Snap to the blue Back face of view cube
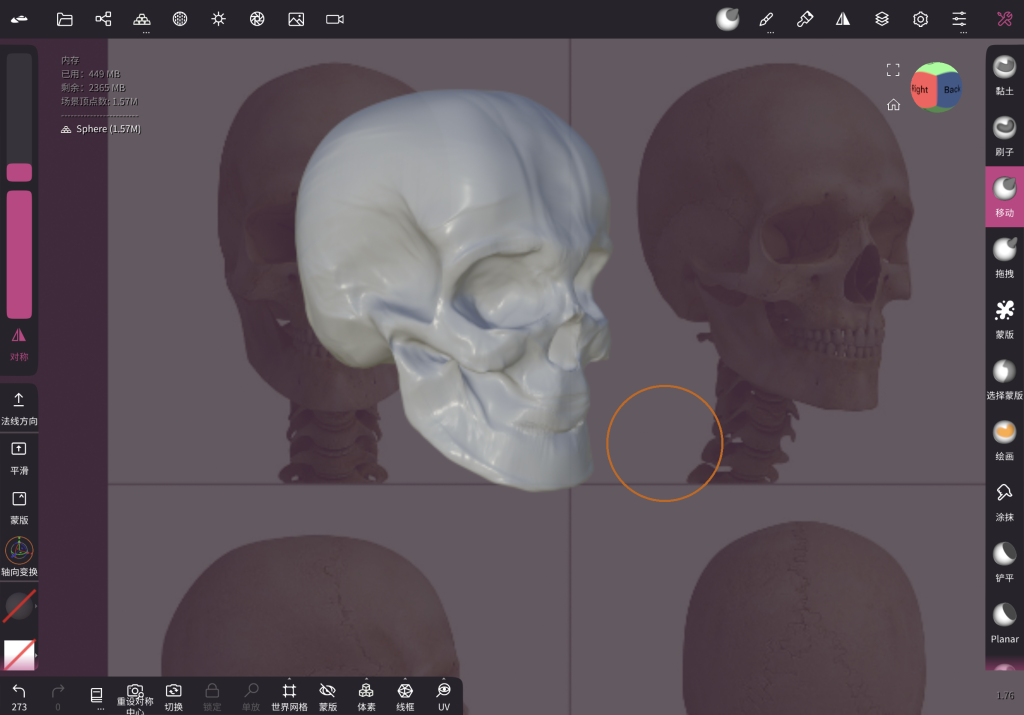1024x715 pixels. coord(951,89)
